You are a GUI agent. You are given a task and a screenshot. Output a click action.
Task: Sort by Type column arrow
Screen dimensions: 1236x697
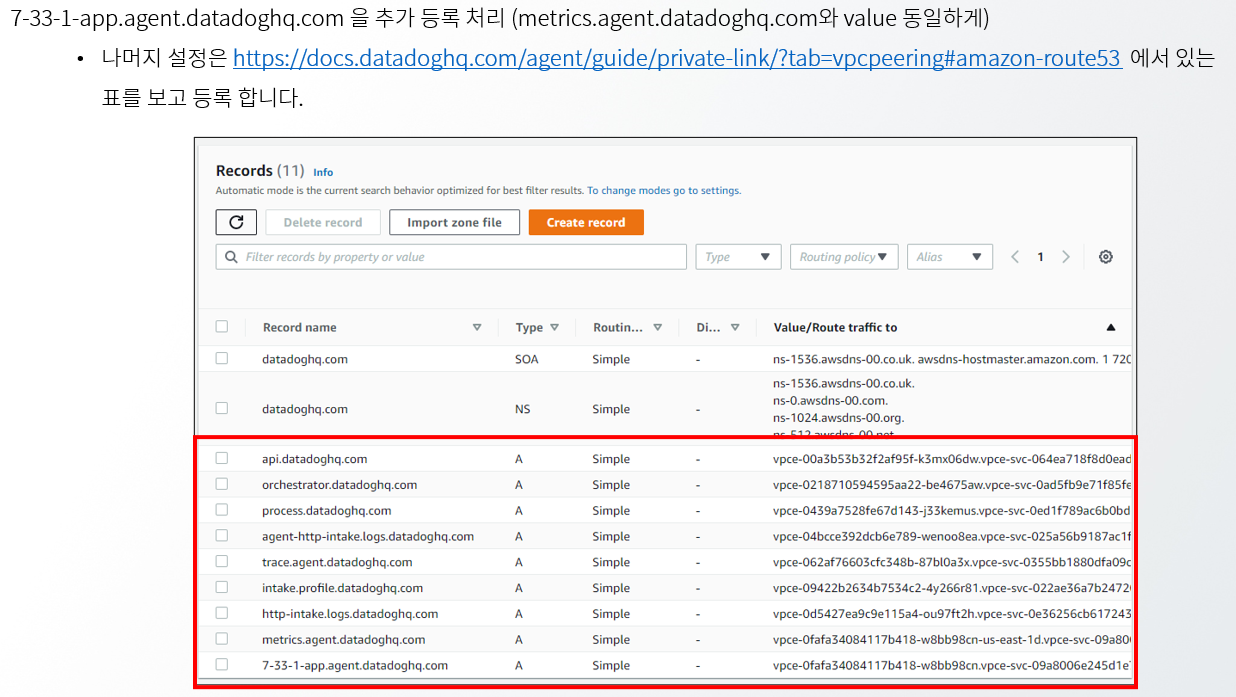click(x=554, y=327)
